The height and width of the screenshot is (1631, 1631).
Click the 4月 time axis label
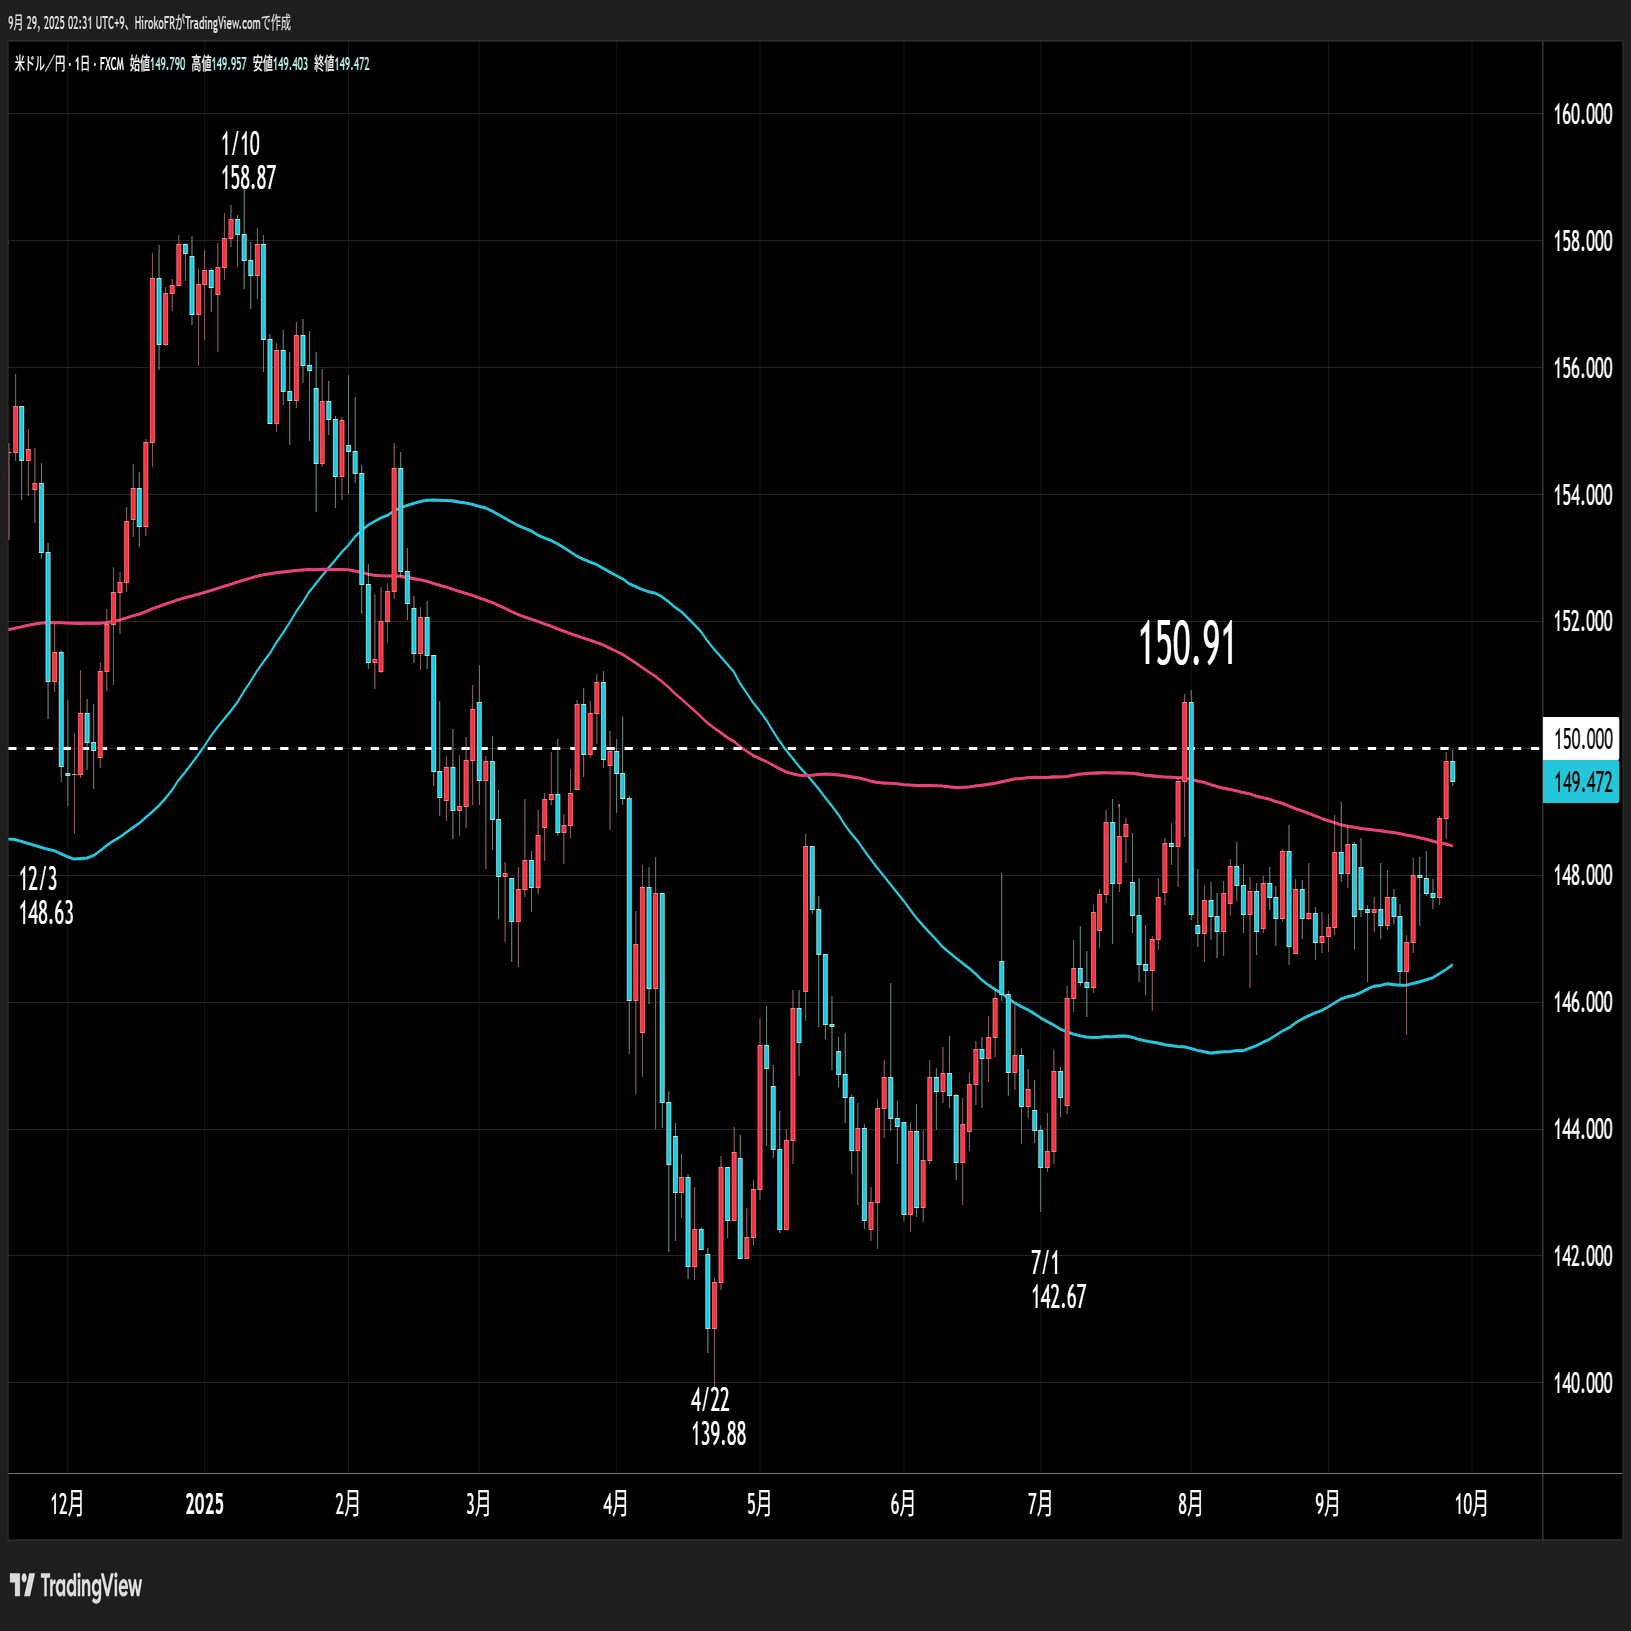(616, 1504)
